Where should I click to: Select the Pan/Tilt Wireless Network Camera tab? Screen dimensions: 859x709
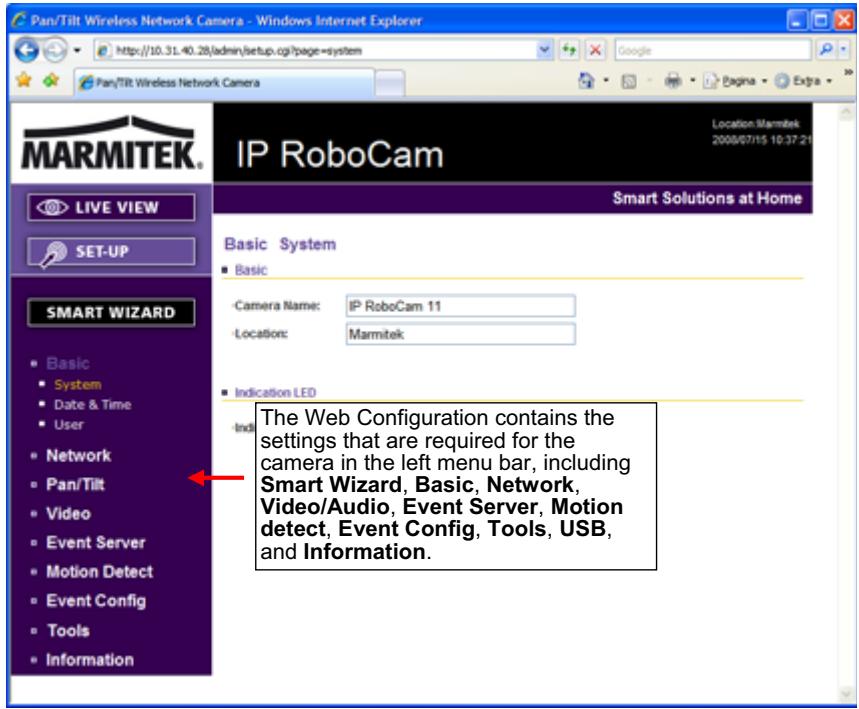[225, 83]
